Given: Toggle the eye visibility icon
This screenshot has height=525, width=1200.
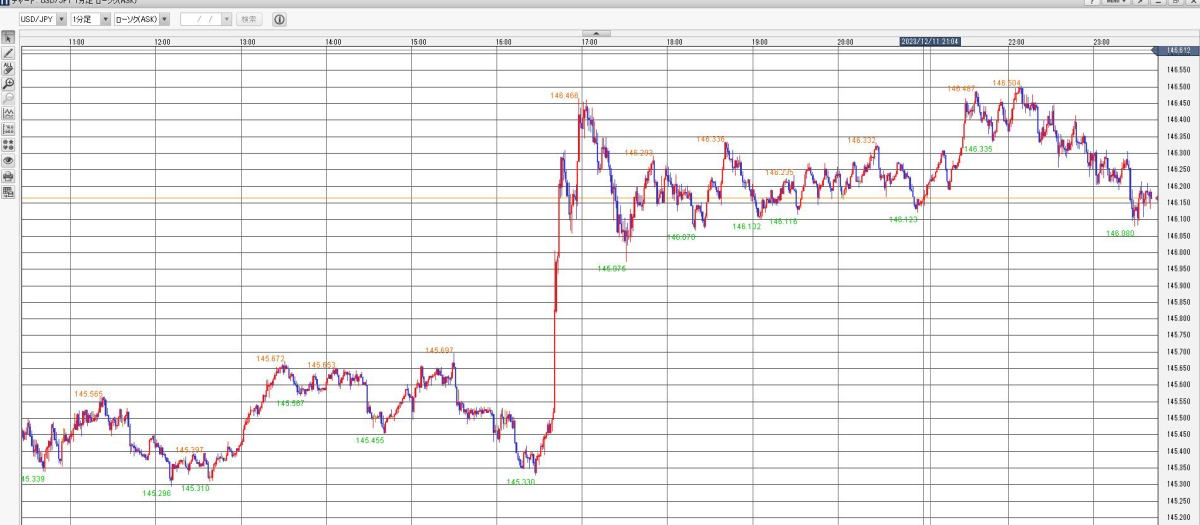Looking at the screenshot, I should 8,160.
